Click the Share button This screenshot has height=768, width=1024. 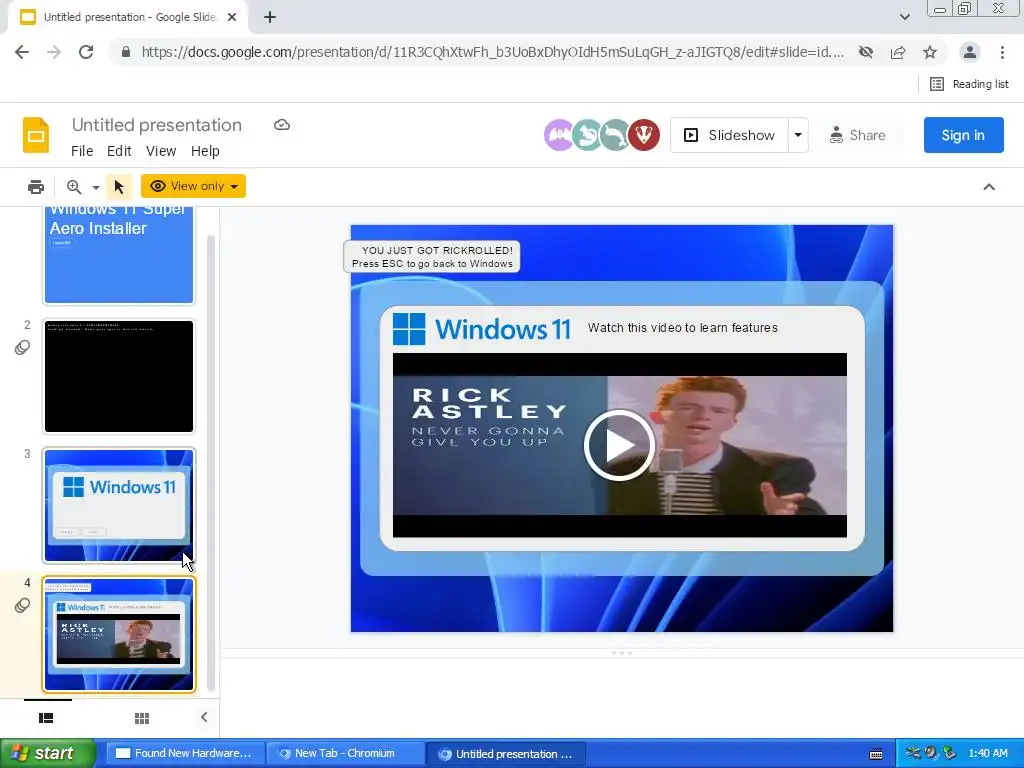point(857,135)
